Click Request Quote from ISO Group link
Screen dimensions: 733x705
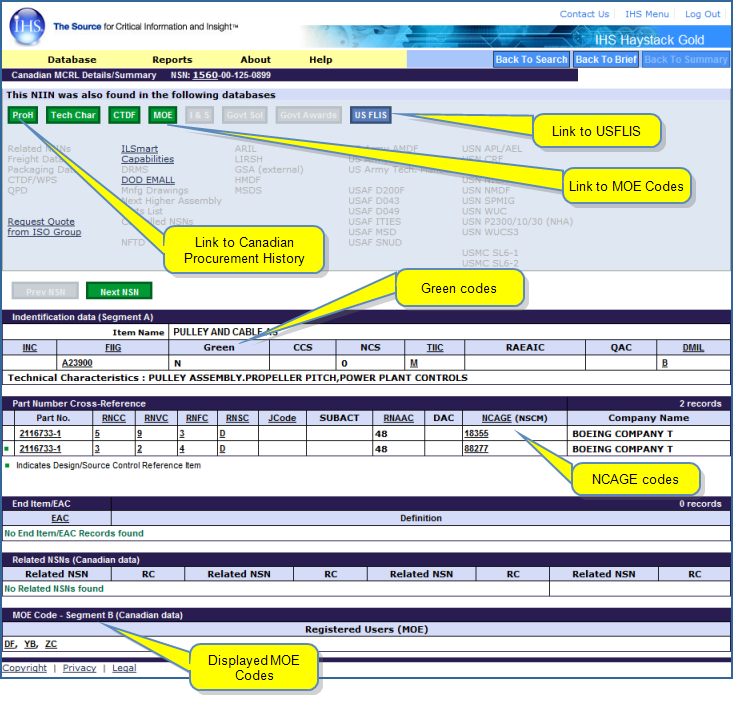tap(44, 227)
